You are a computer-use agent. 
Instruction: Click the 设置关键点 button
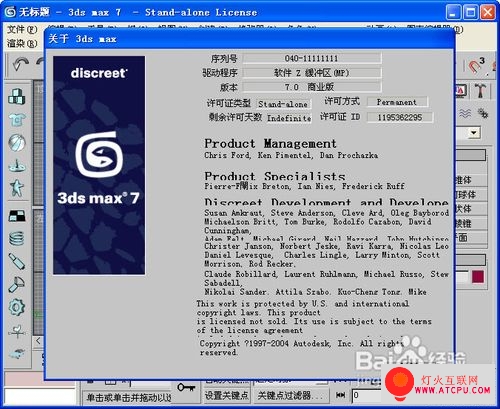click(x=227, y=395)
